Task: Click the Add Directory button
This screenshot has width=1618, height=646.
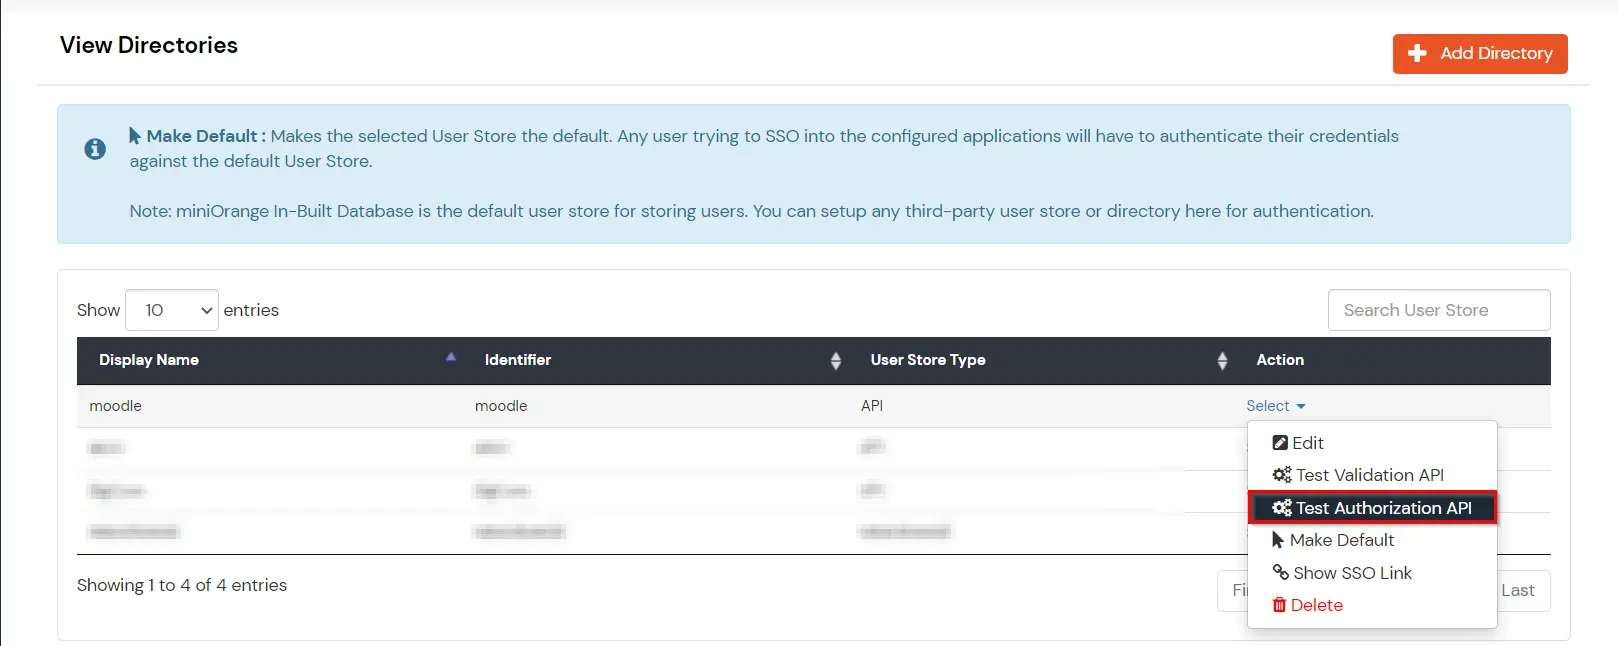Action: [x=1480, y=54]
